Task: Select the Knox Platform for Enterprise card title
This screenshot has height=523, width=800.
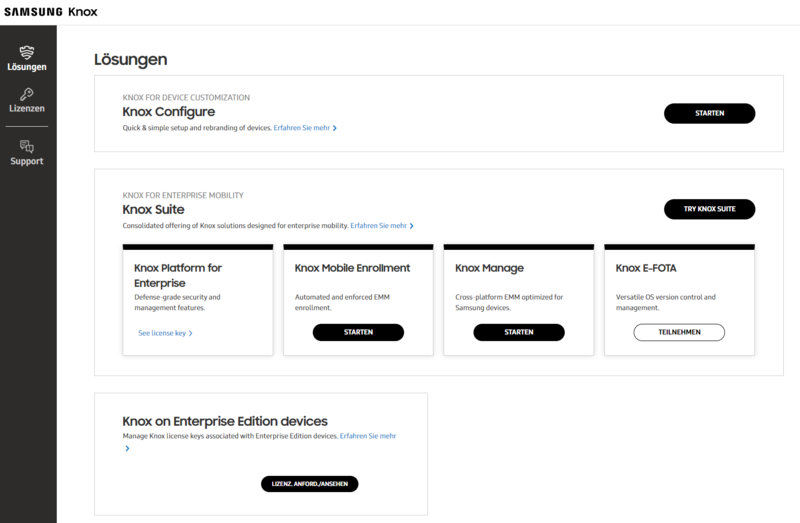Action: (178, 276)
